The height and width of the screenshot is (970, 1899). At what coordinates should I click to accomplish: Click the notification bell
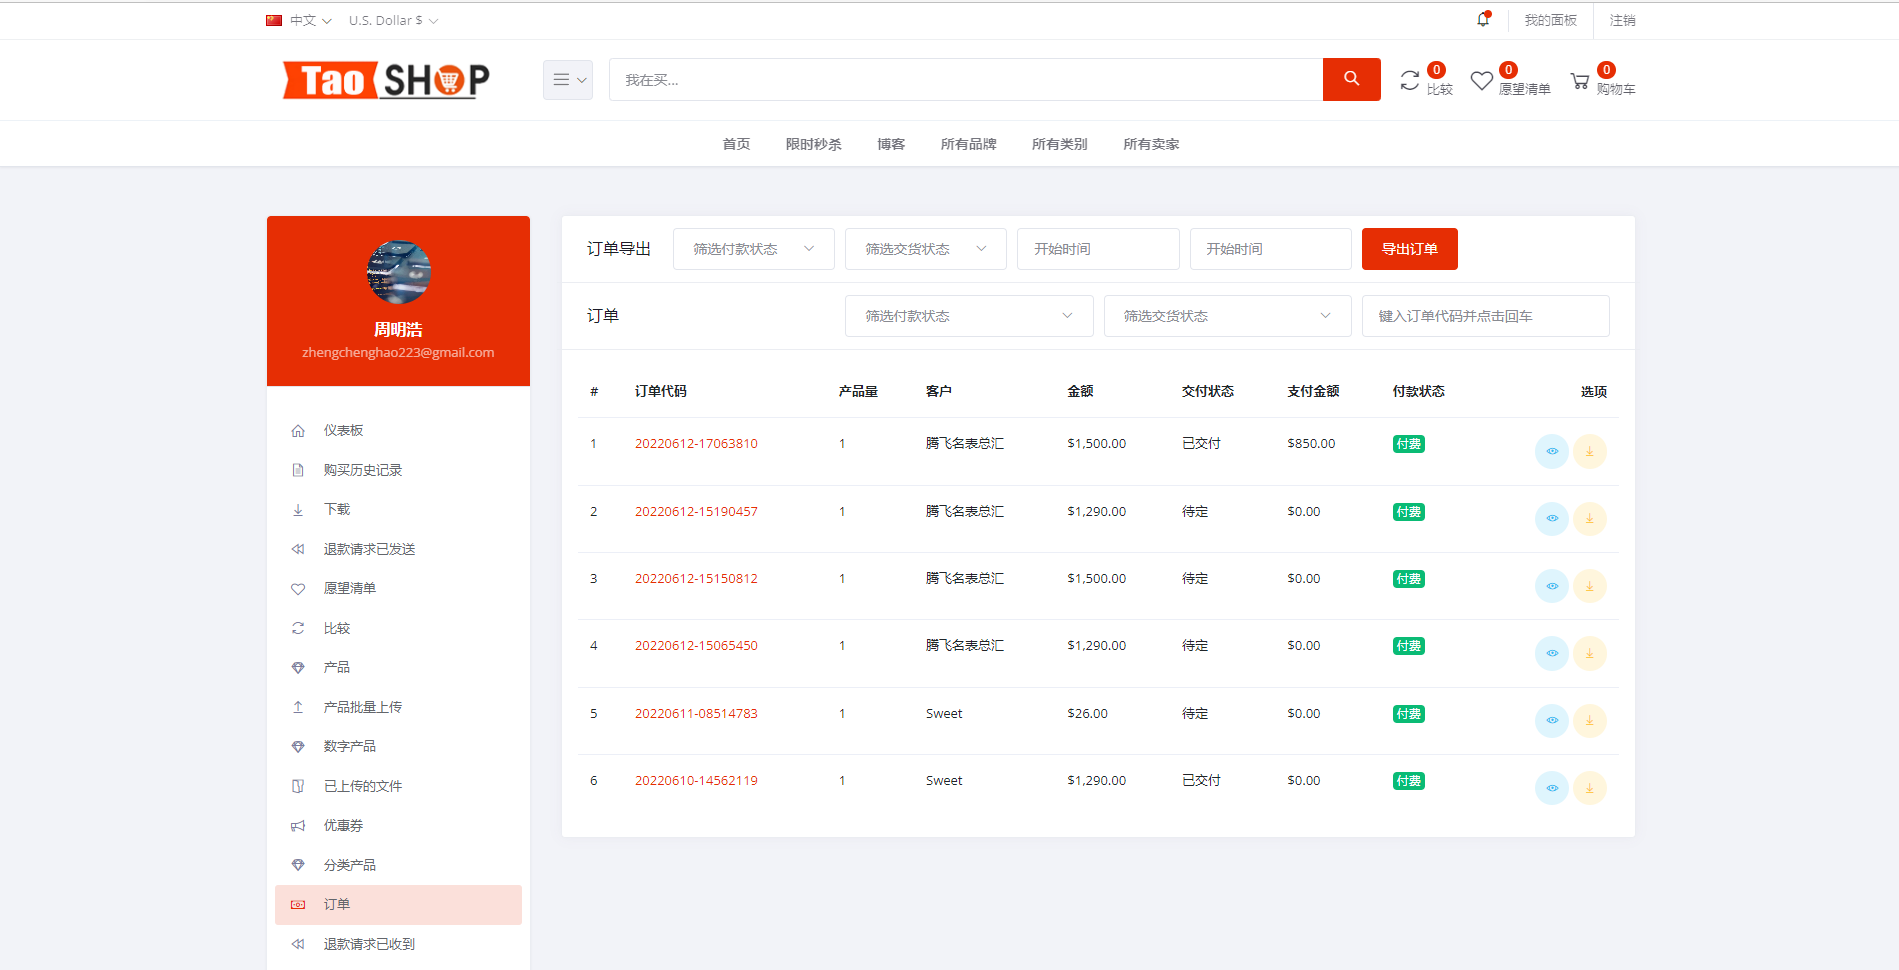1483,19
